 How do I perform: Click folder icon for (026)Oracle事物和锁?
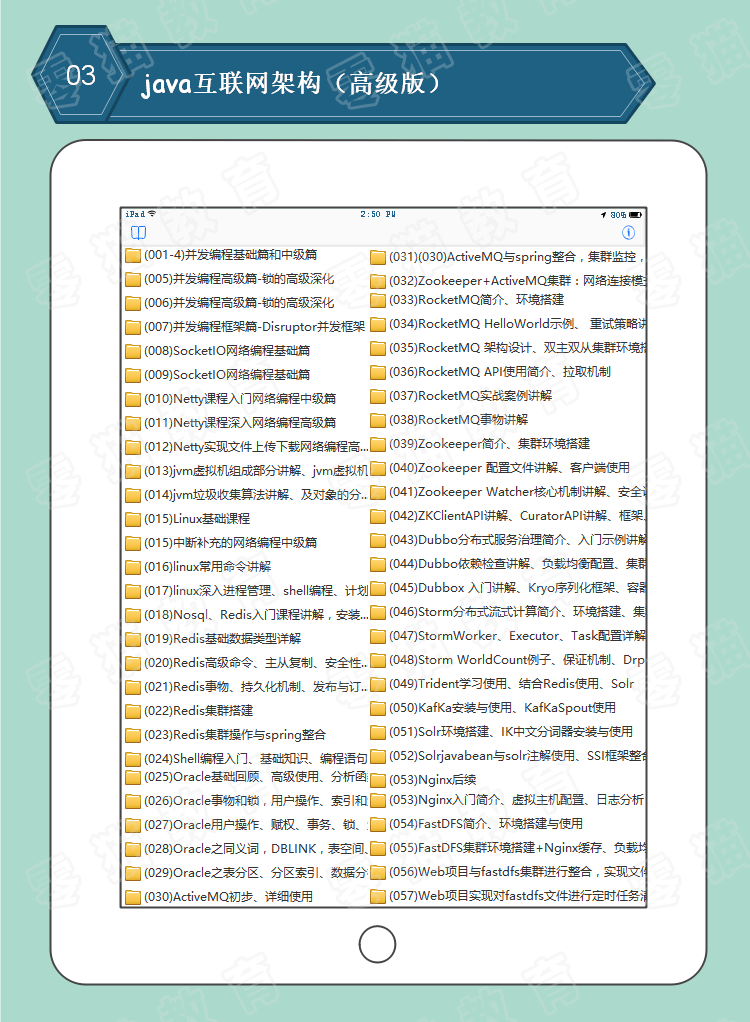pyautogui.click(x=133, y=802)
